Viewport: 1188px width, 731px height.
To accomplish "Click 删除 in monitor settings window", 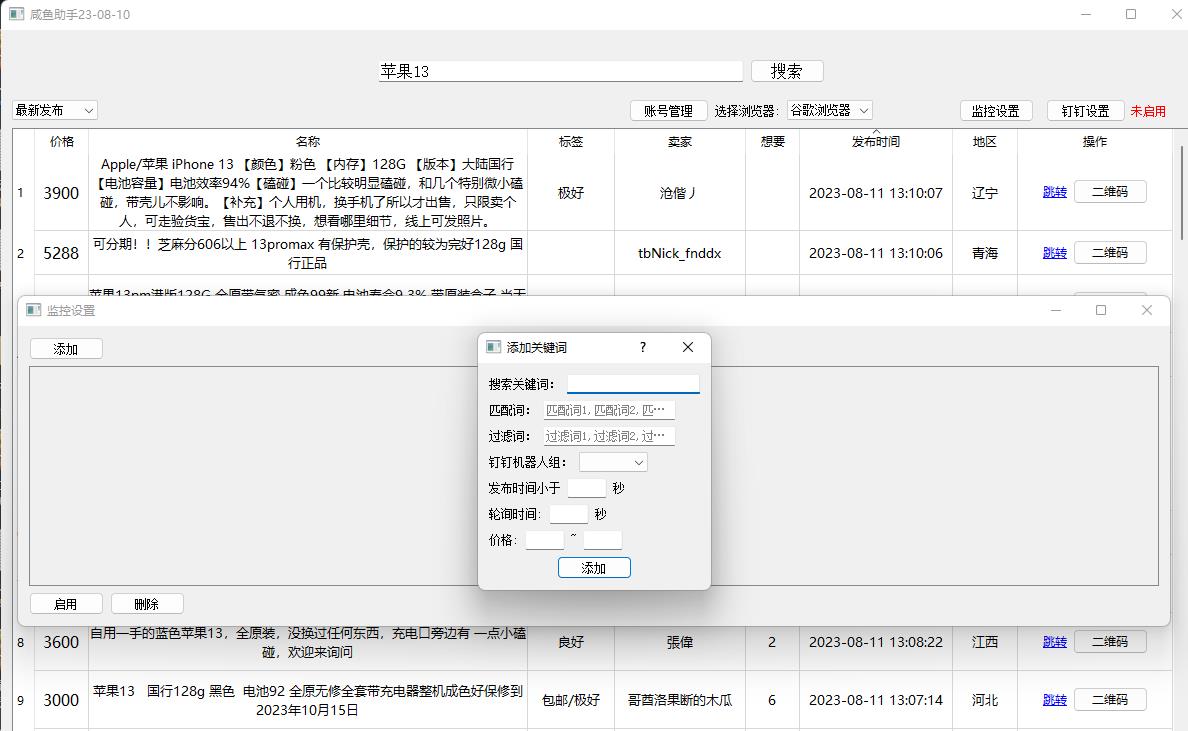I will pyautogui.click(x=147, y=604).
